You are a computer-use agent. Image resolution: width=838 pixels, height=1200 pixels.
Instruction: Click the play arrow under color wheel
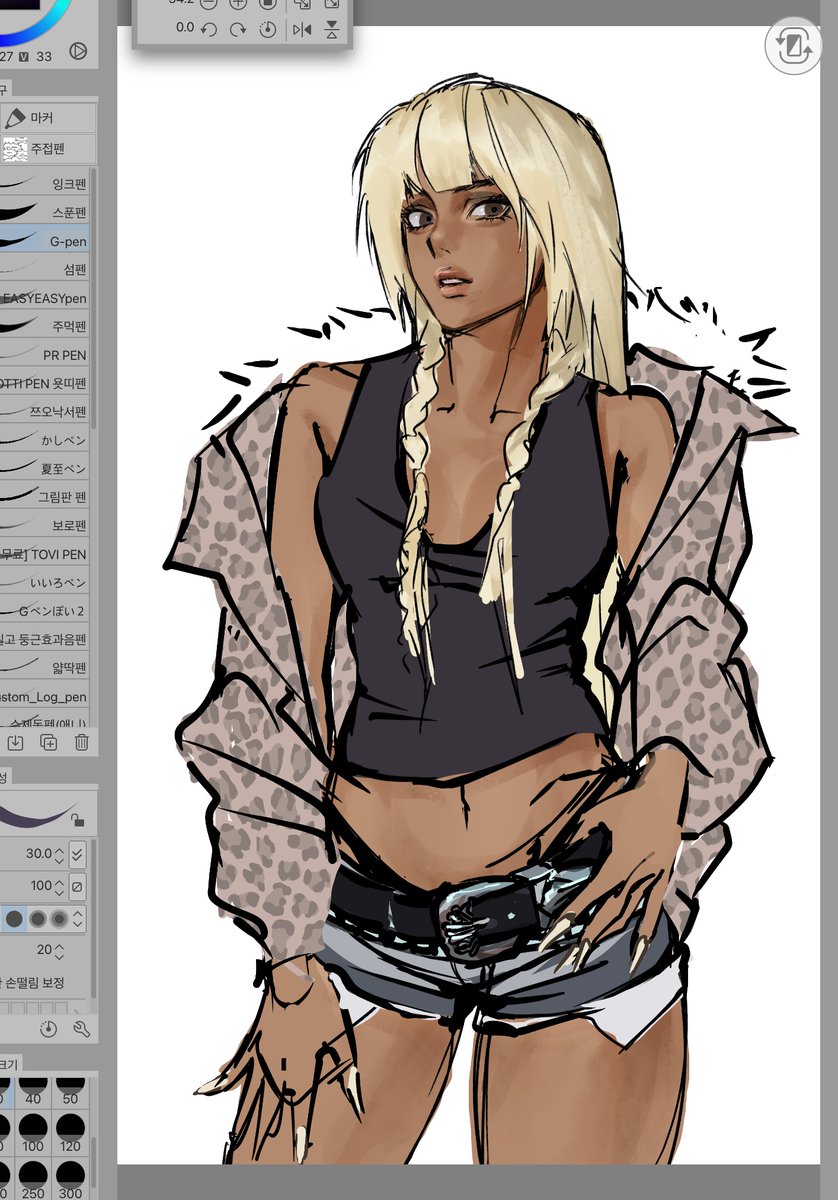[x=78, y=51]
